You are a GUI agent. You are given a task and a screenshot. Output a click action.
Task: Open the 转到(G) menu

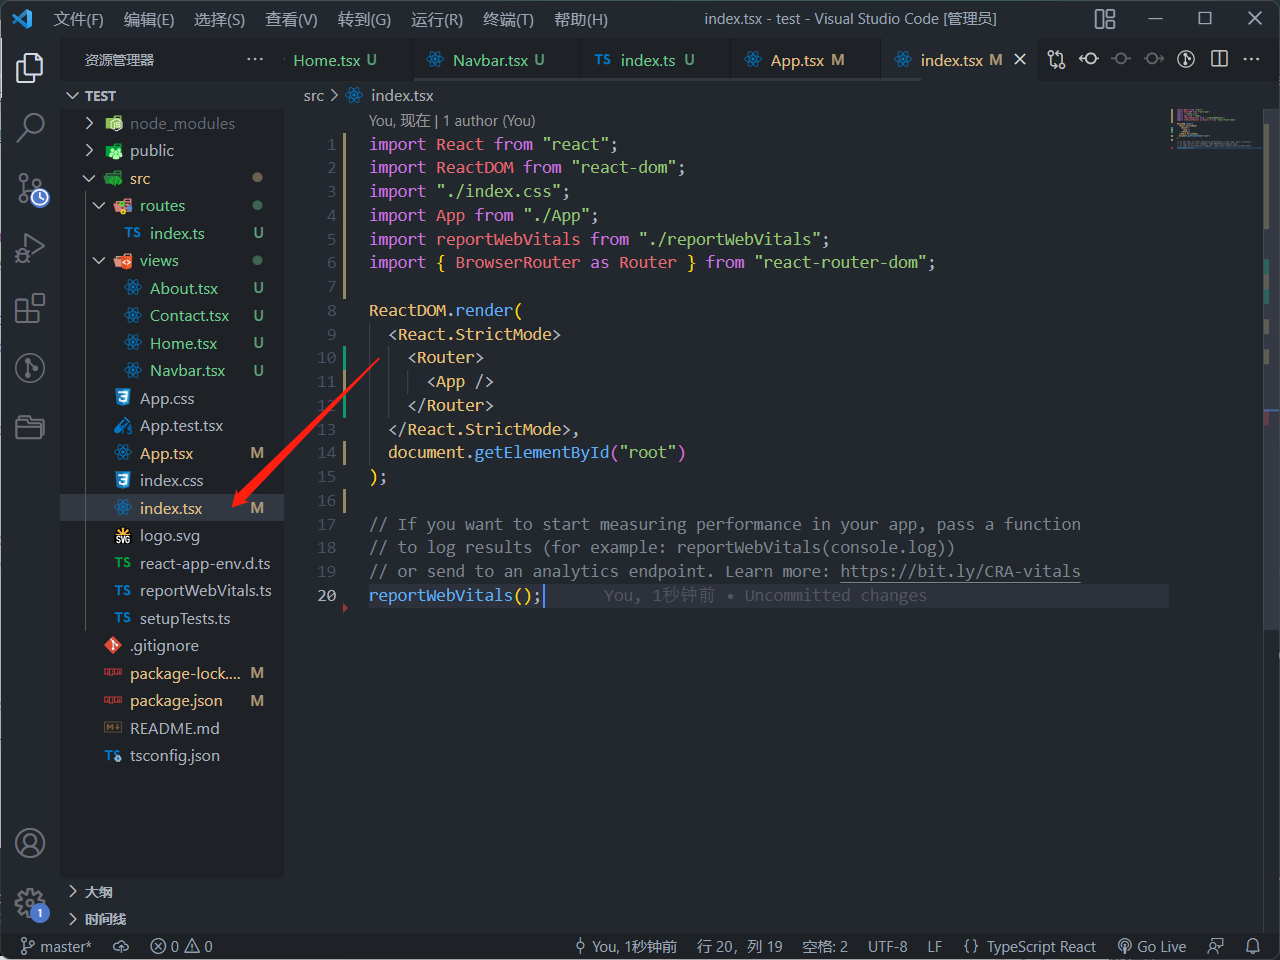click(364, 19)
